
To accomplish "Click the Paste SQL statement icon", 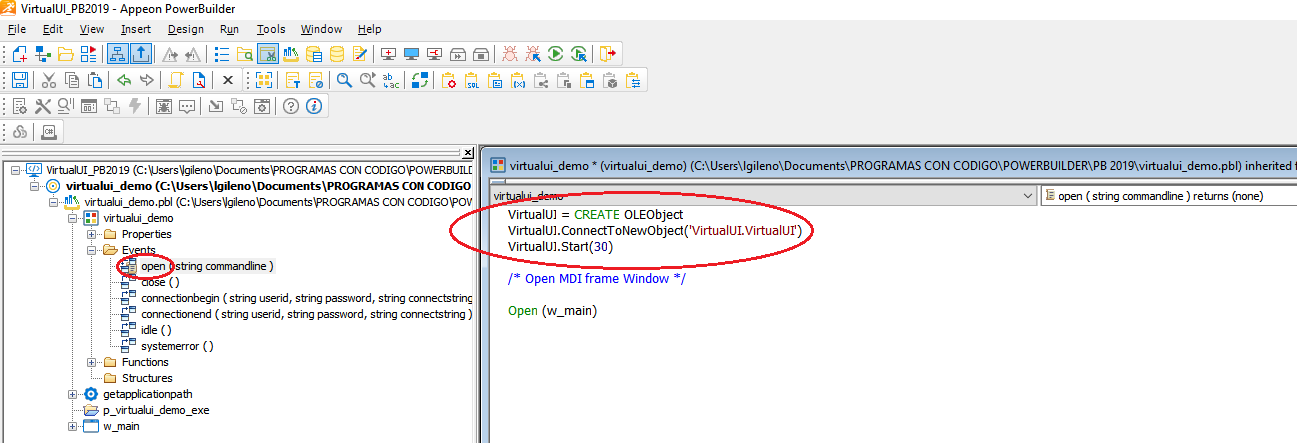I will 472,80.
